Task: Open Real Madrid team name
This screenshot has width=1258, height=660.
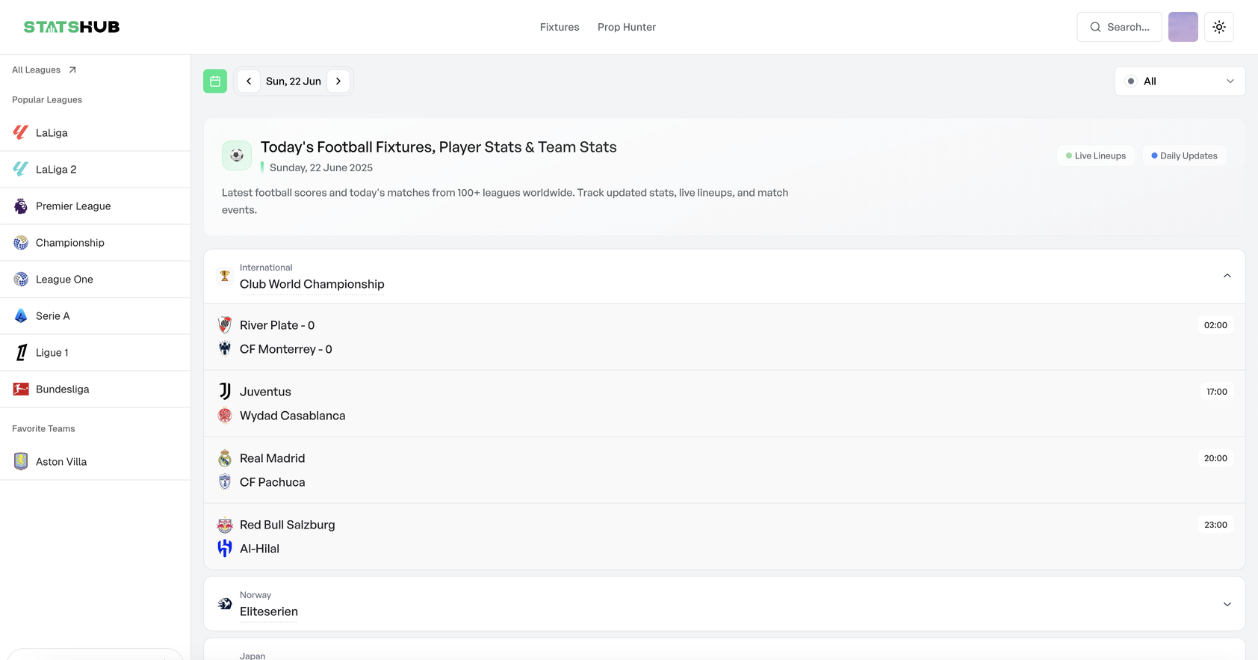Action: coord(272,458)
